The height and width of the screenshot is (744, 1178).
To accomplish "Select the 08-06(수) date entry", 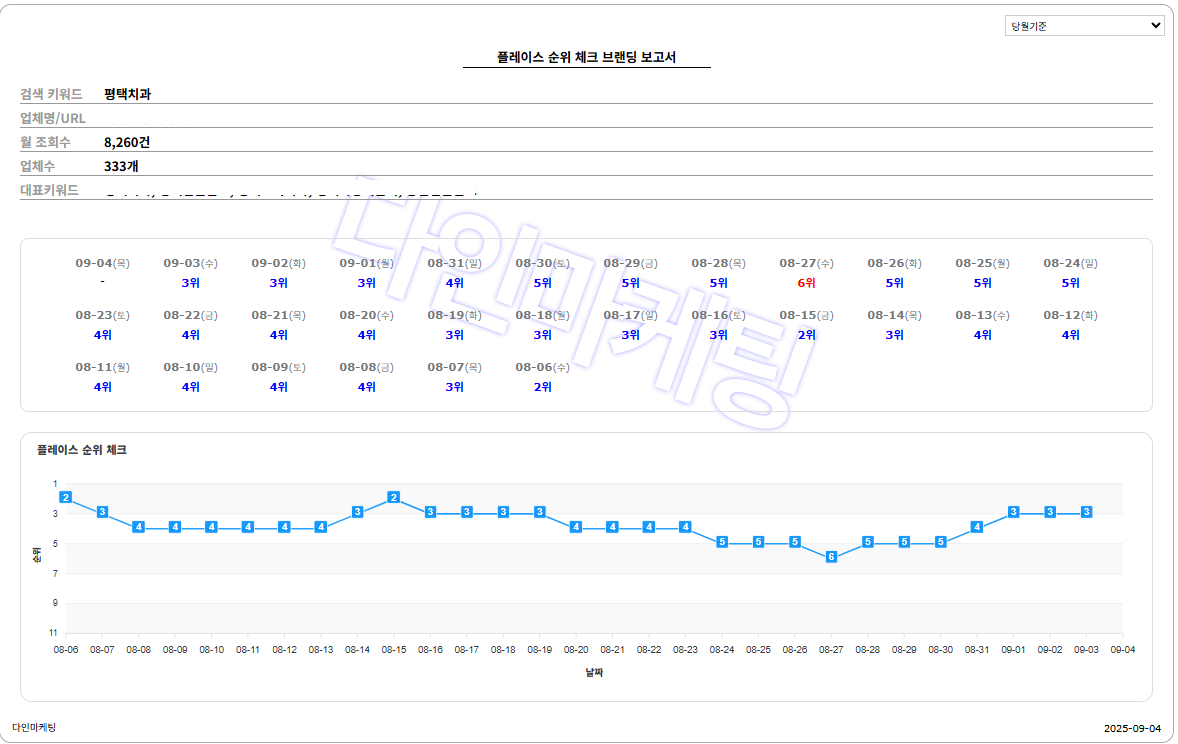I will pyautogui.click(x=542, y=367).
